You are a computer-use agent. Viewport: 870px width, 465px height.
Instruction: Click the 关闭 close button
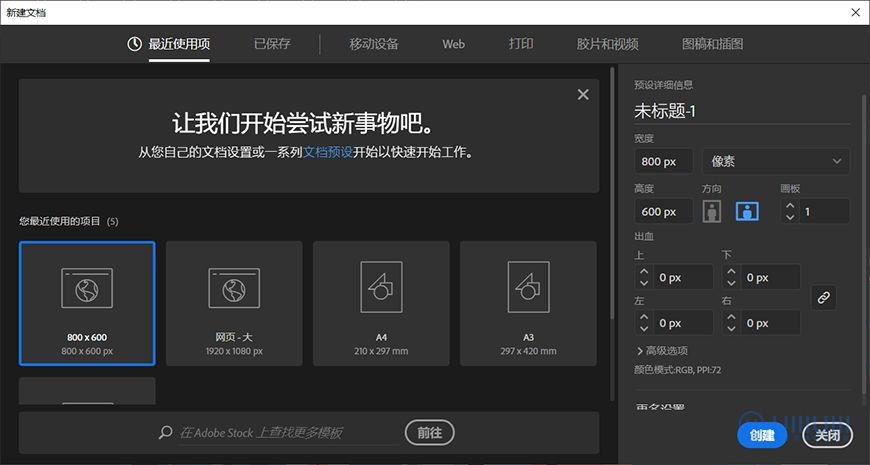pyautogui.click(x=827, y=436)
